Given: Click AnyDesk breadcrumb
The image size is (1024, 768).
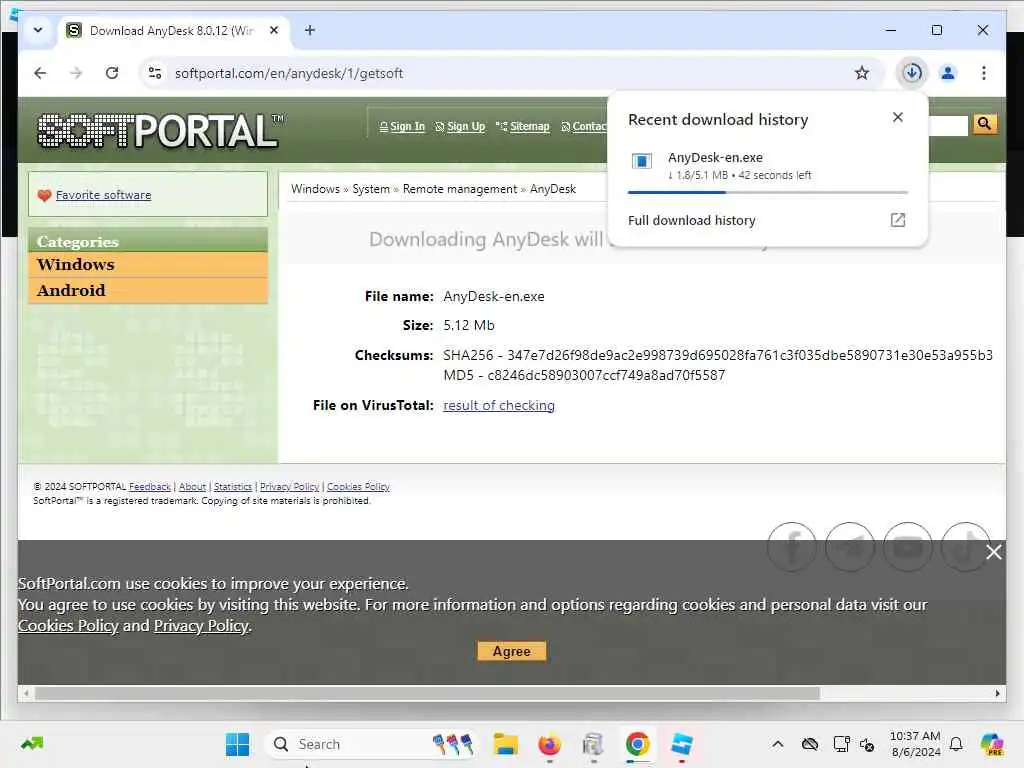Looking at the screenshot, I should tap(553, 189).
